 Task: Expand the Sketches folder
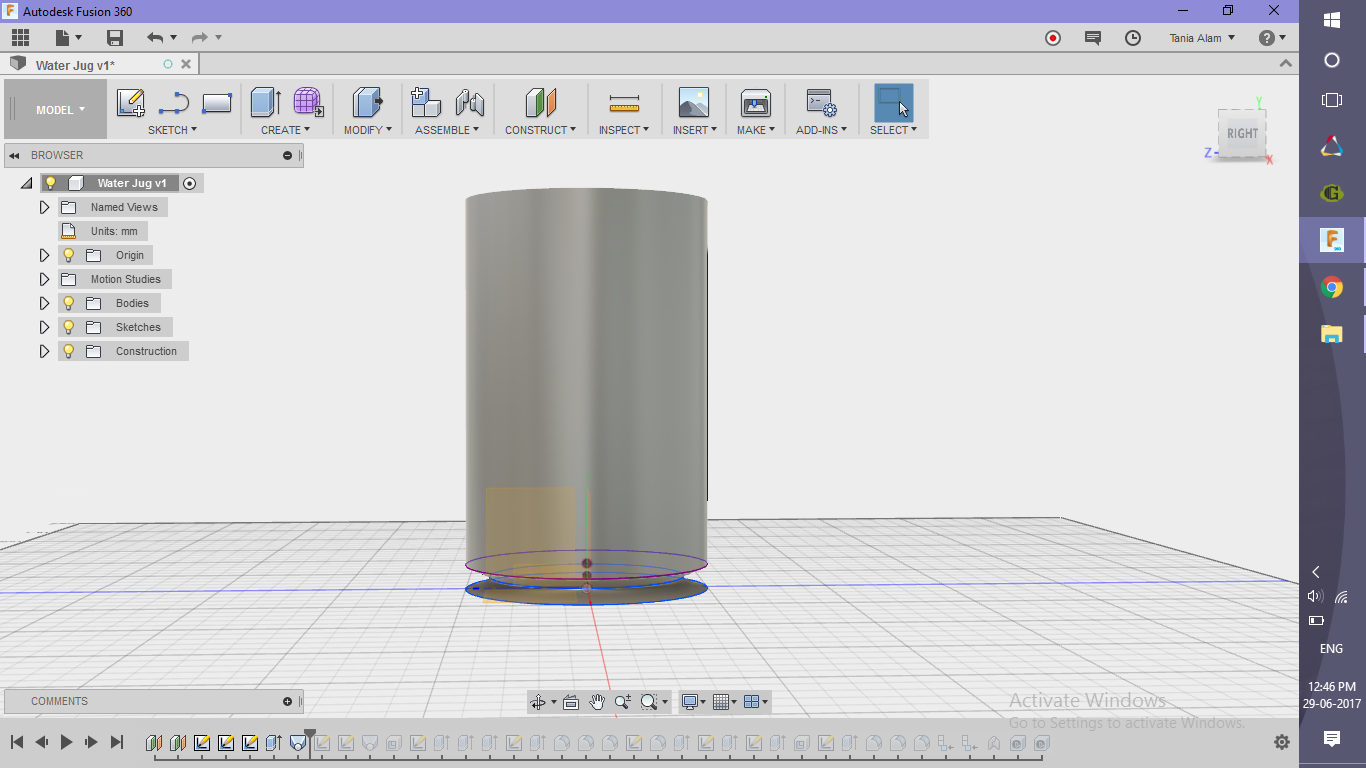[x=44, y=327]
